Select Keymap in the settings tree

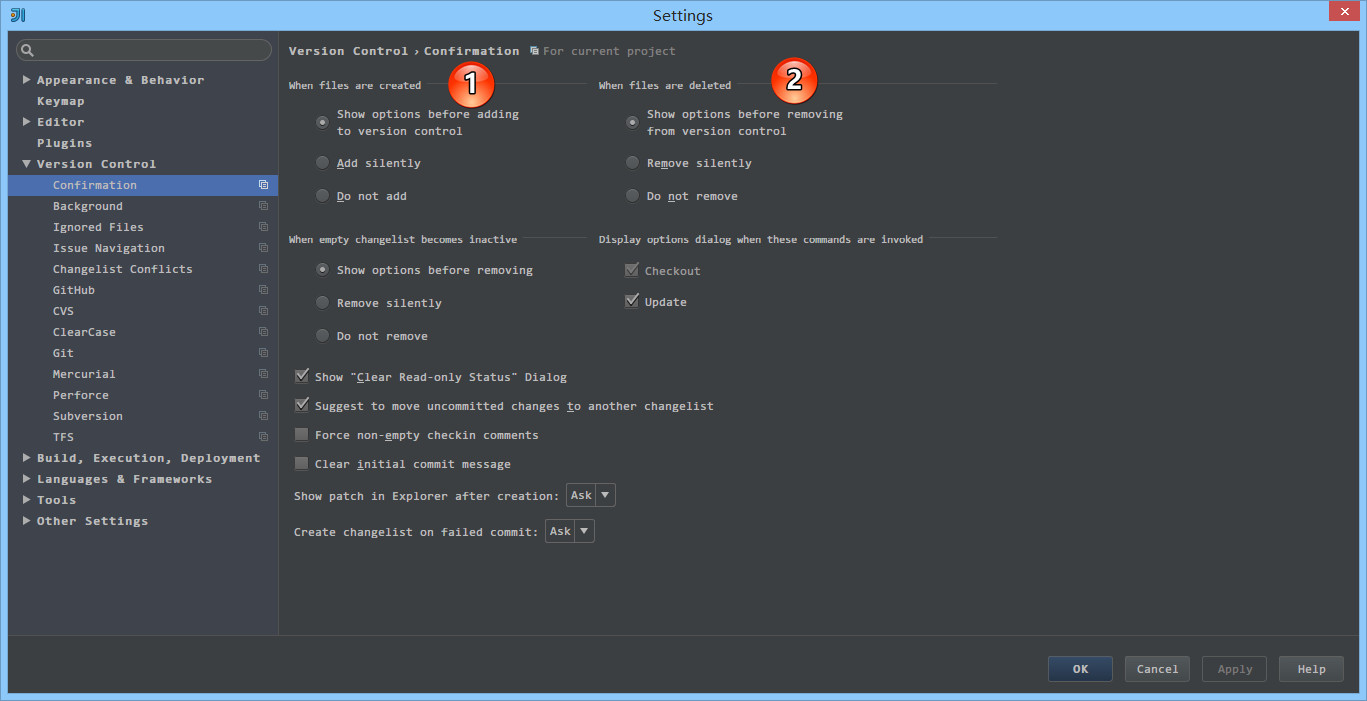click(60, 101)
